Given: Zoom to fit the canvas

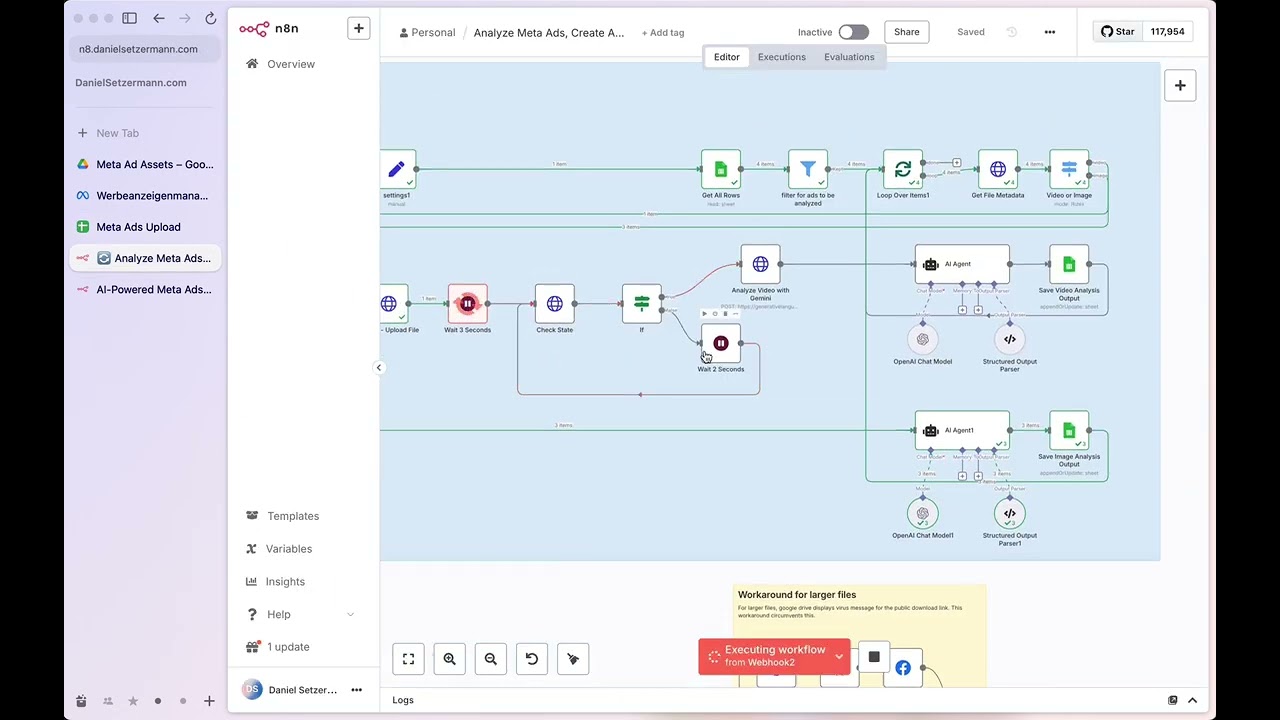Looking at the screenshot, I should [408, 659].
